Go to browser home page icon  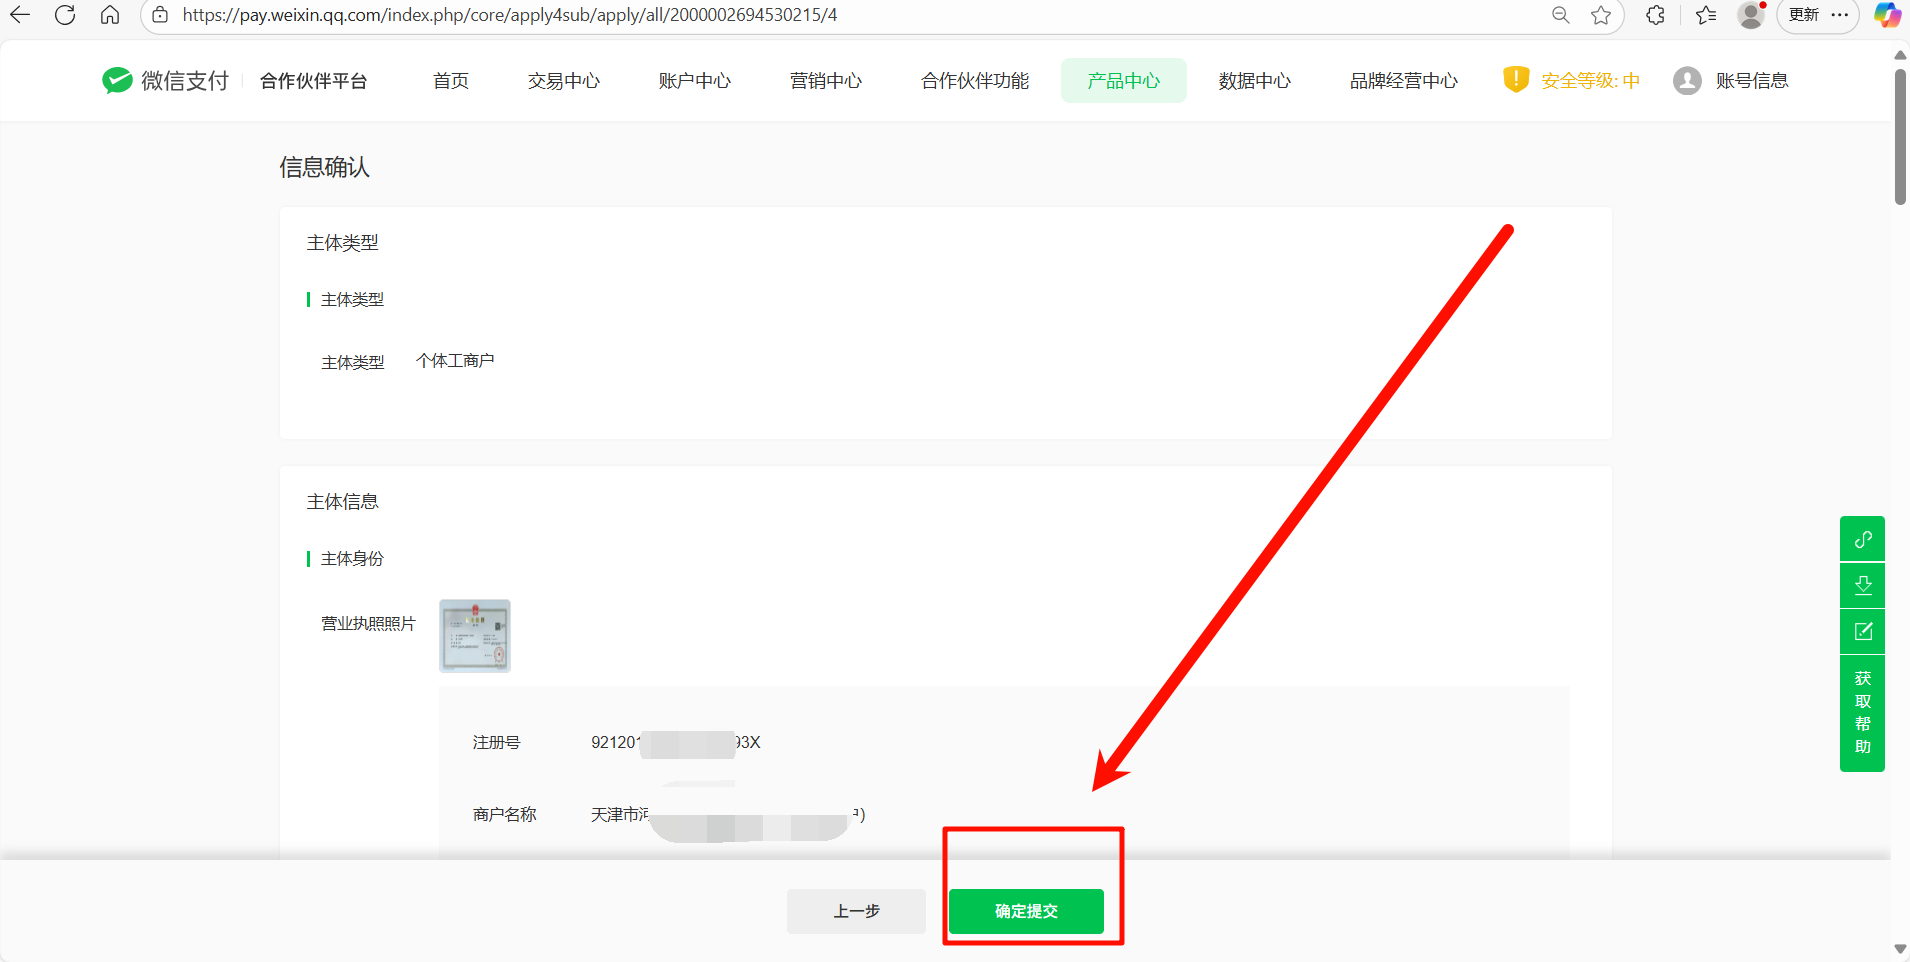[x=110, y=15]
